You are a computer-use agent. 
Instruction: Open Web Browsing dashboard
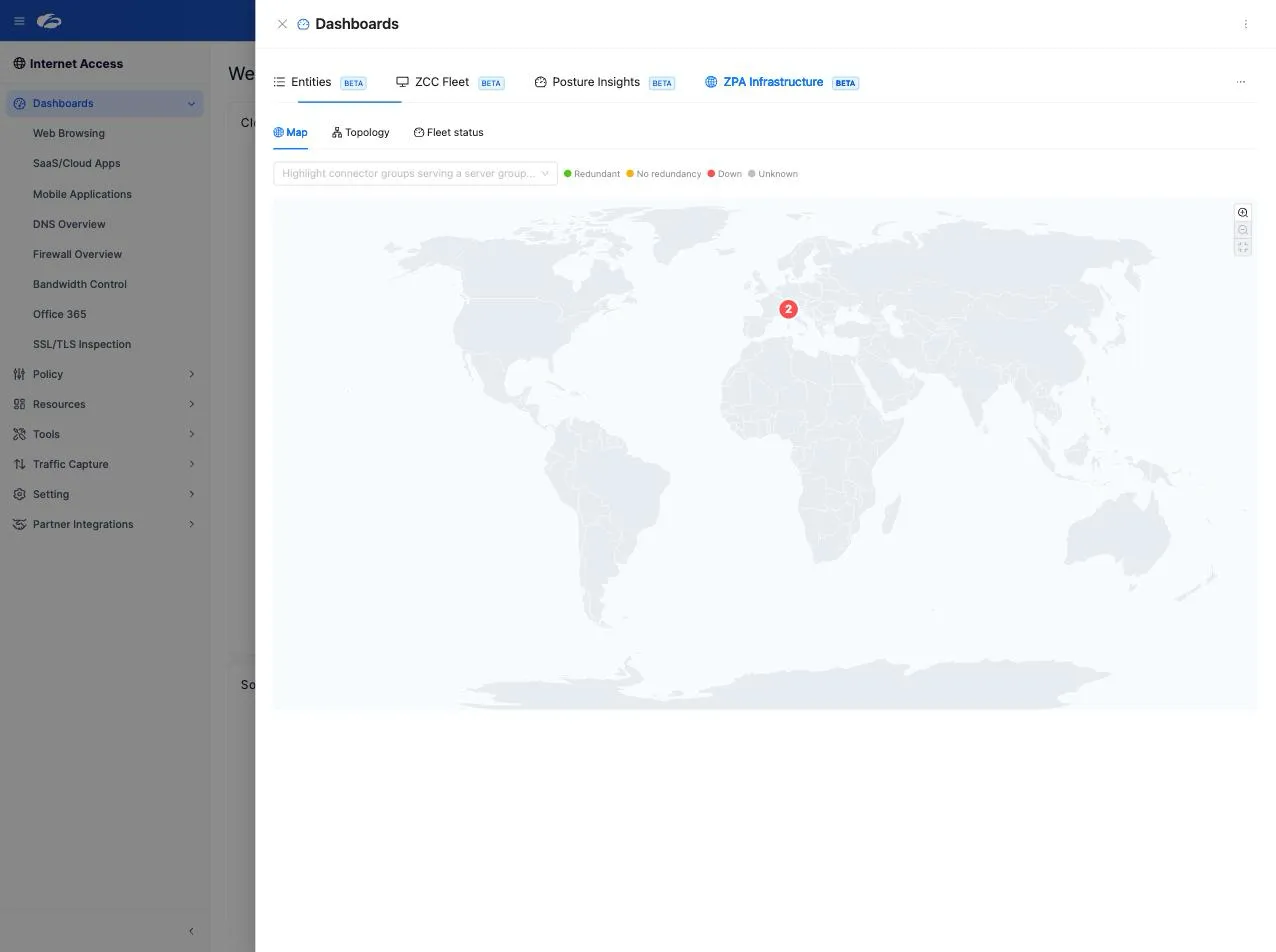[69, 133]
